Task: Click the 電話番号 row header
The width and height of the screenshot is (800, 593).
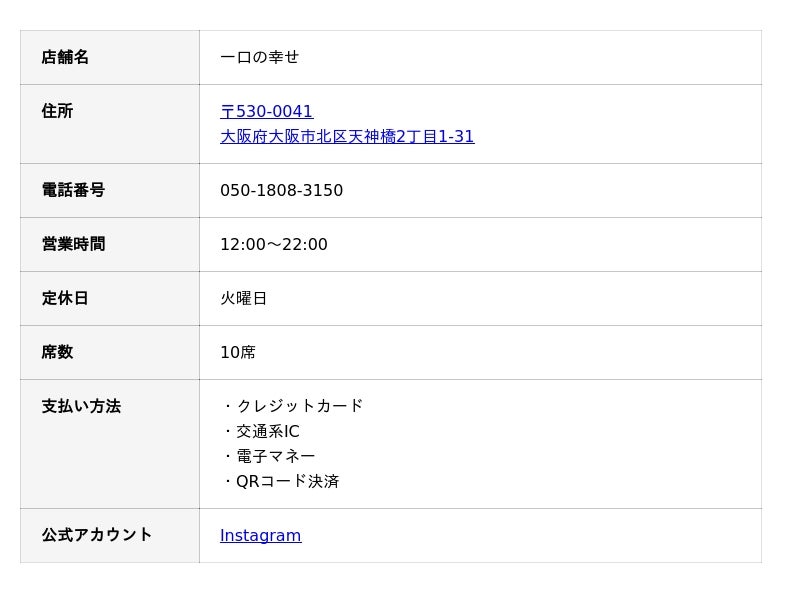Action: 73,191
